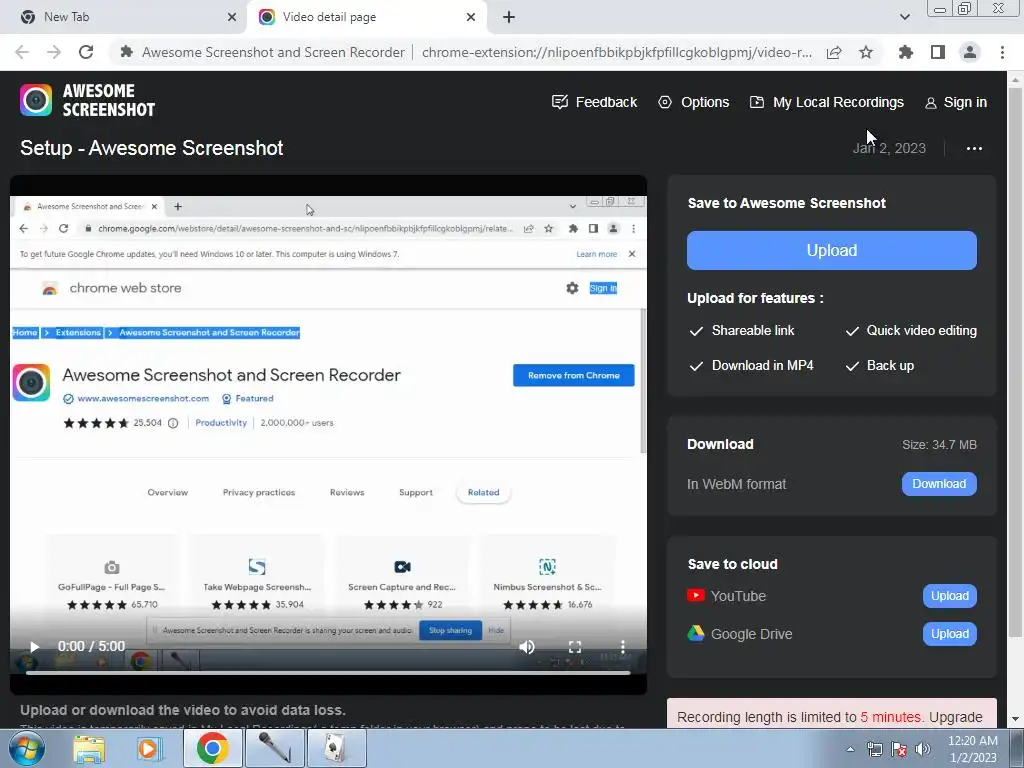
Task: Open Windows Explorer from the taskbar
Action: point(89,748)
